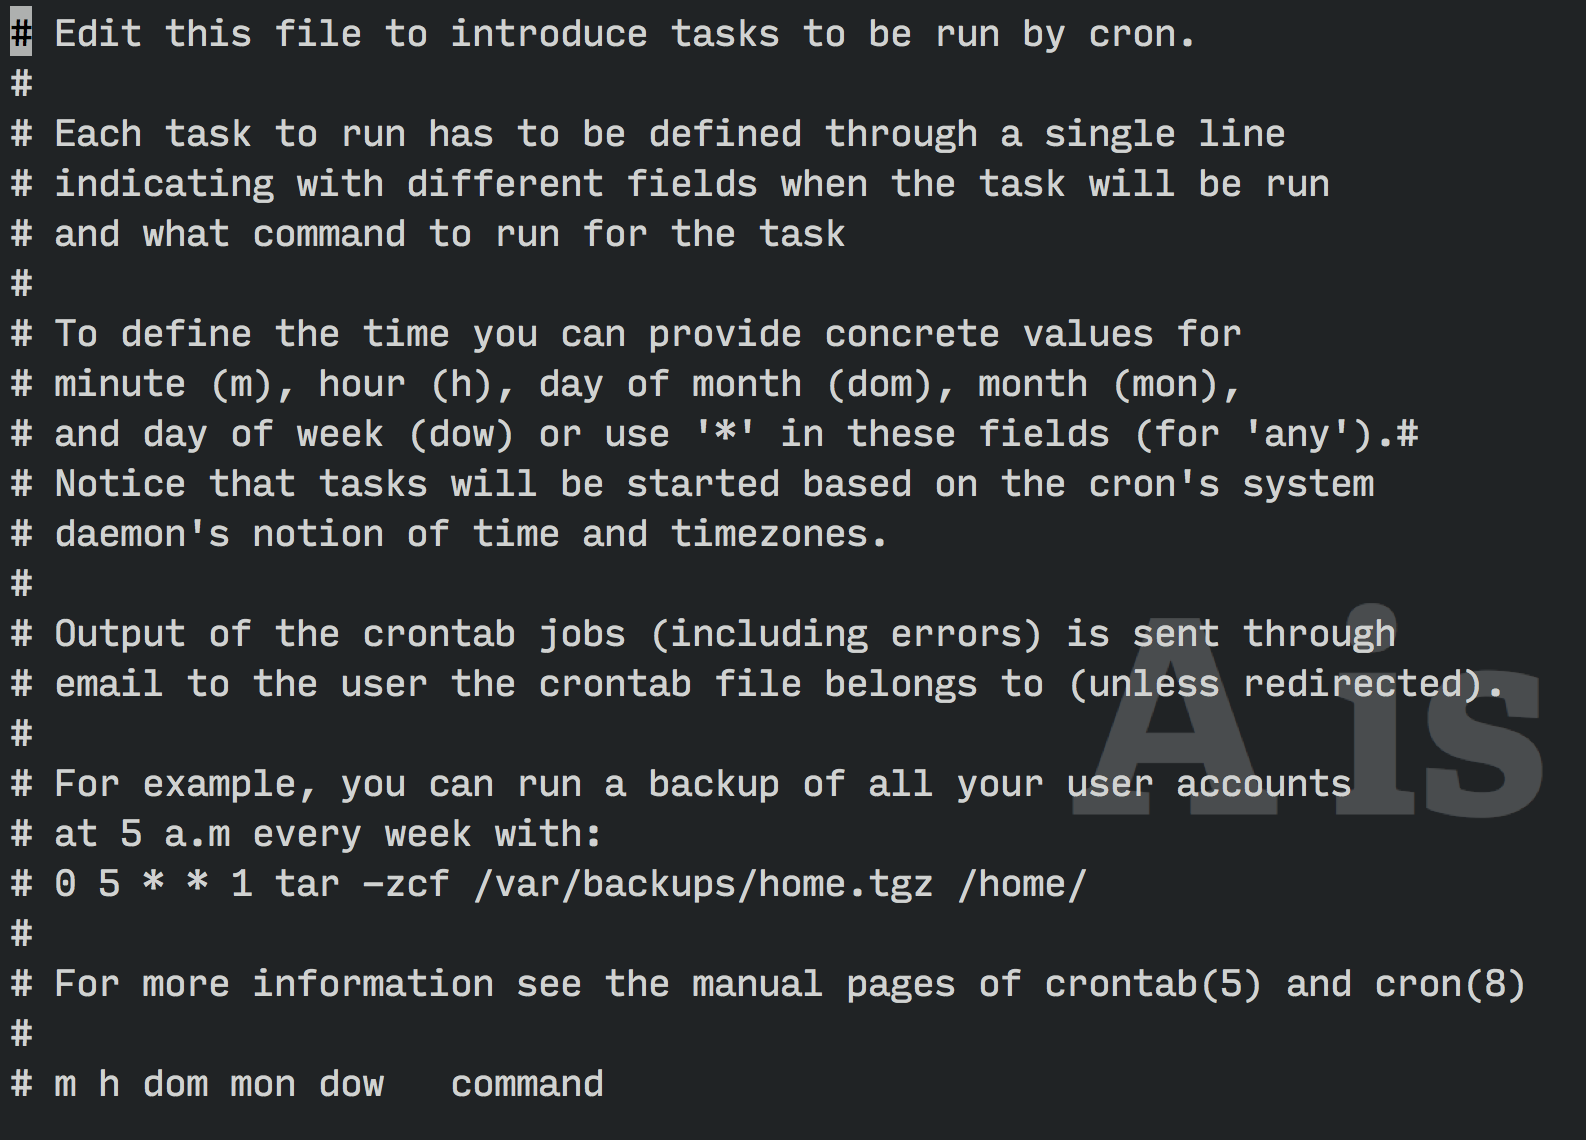
Task: Click "(dom)," in the minute/hour line
Action: [890, 384]
